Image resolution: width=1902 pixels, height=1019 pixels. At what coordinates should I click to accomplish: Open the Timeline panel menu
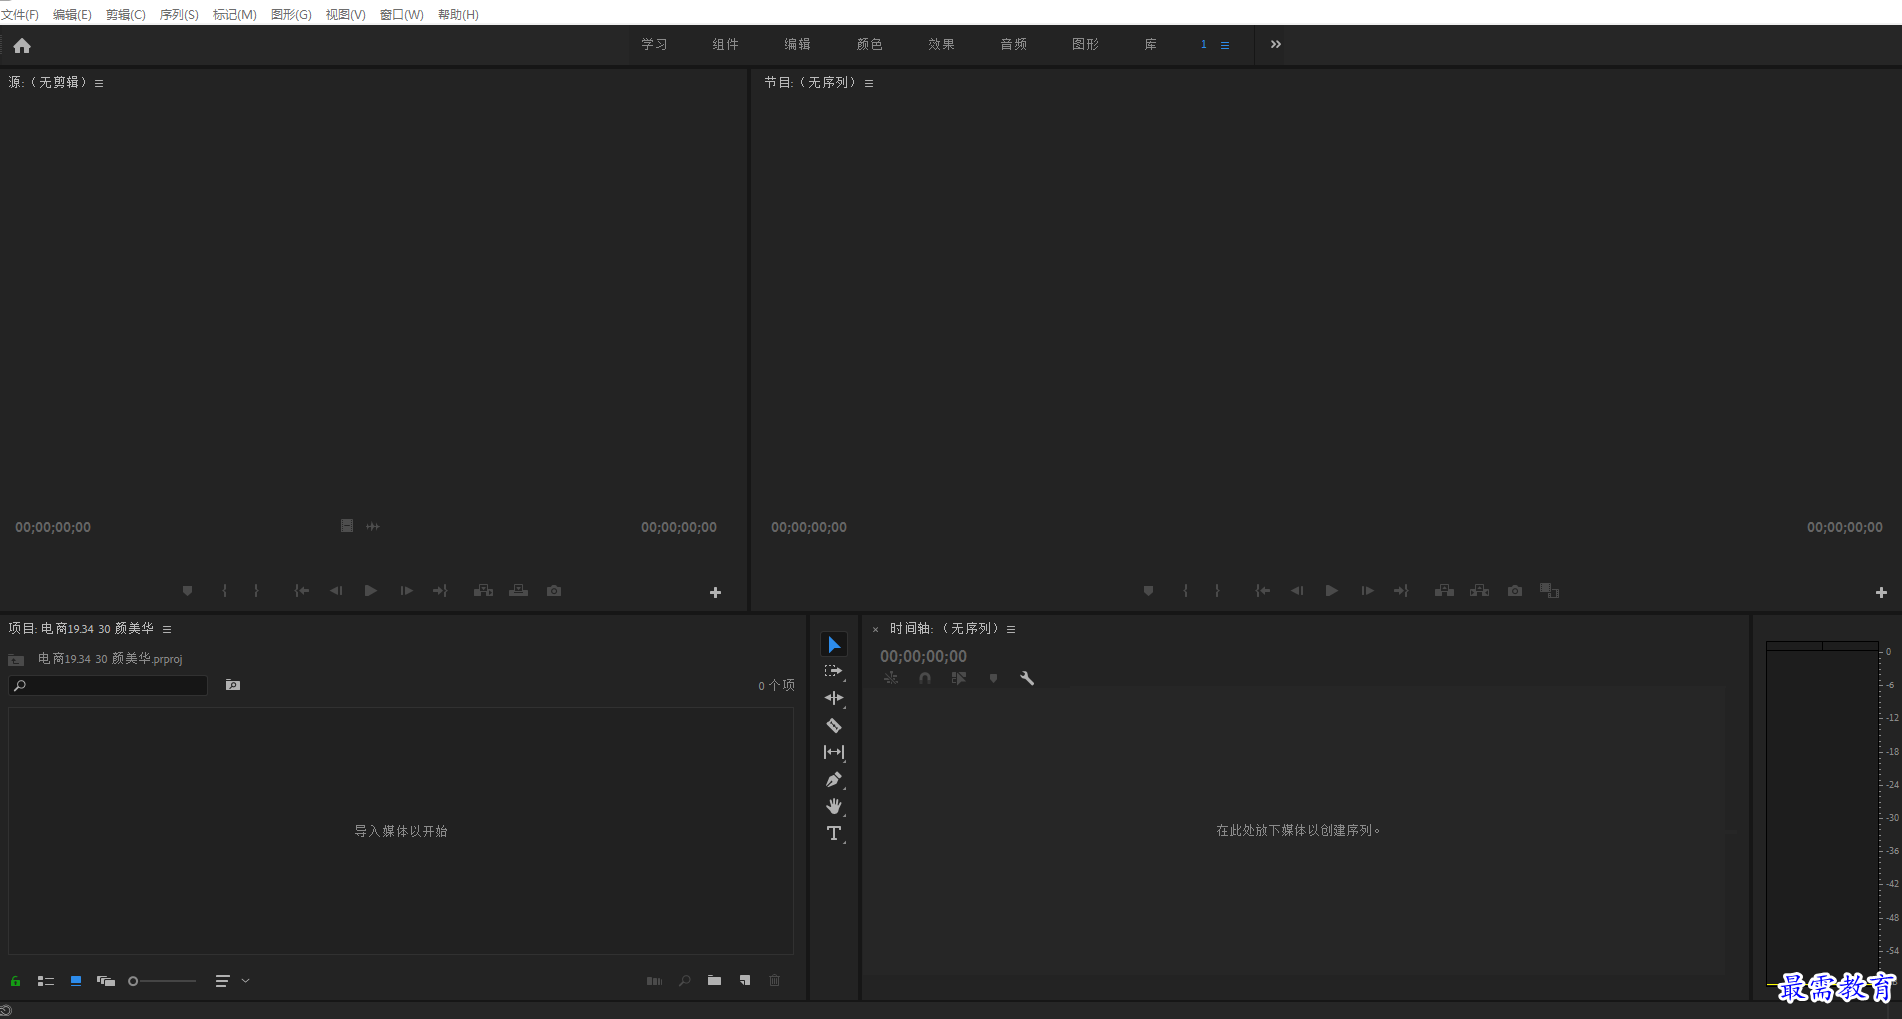click(x=1011, y=629)
